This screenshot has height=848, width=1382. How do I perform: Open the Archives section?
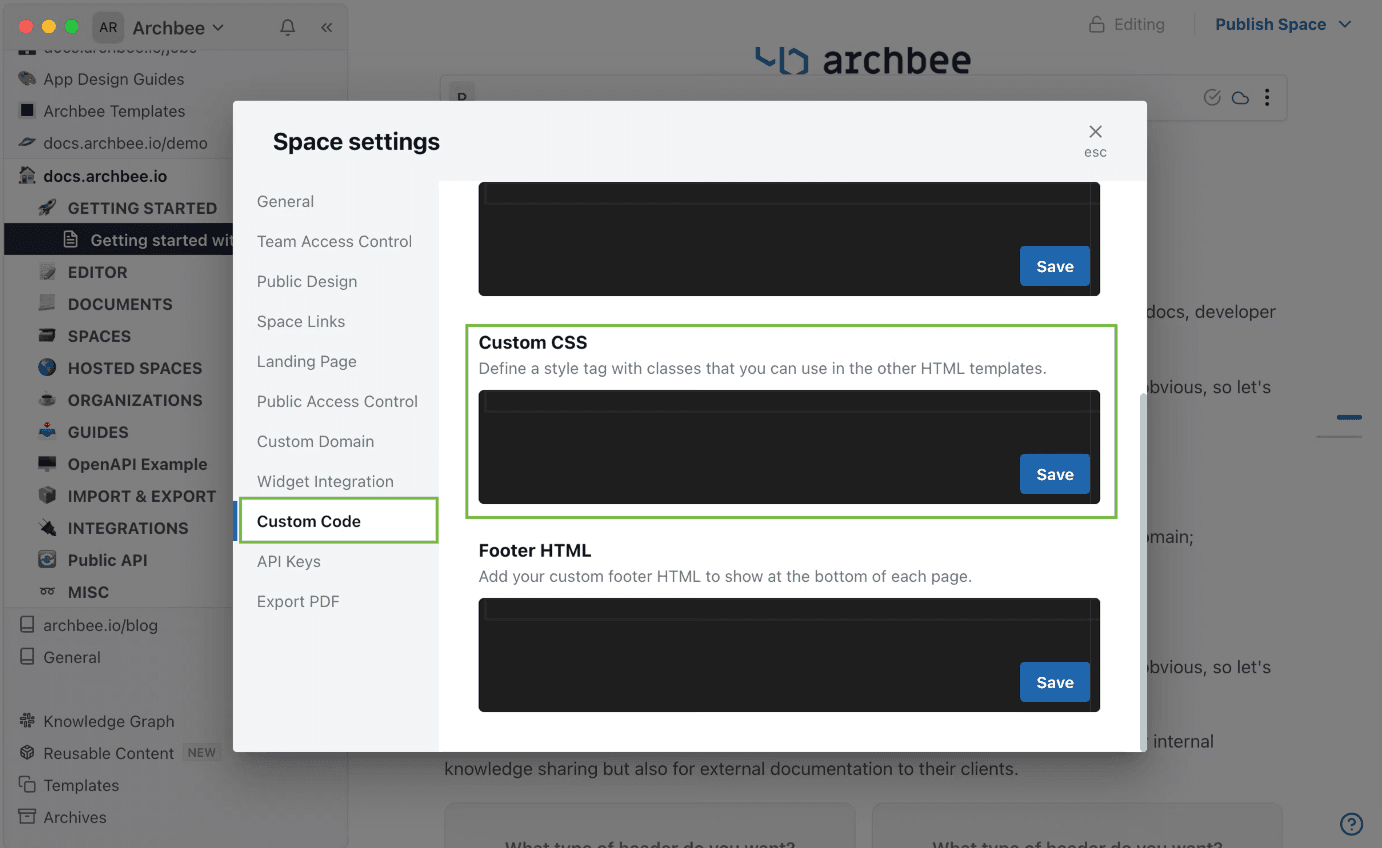coord(74,817)
